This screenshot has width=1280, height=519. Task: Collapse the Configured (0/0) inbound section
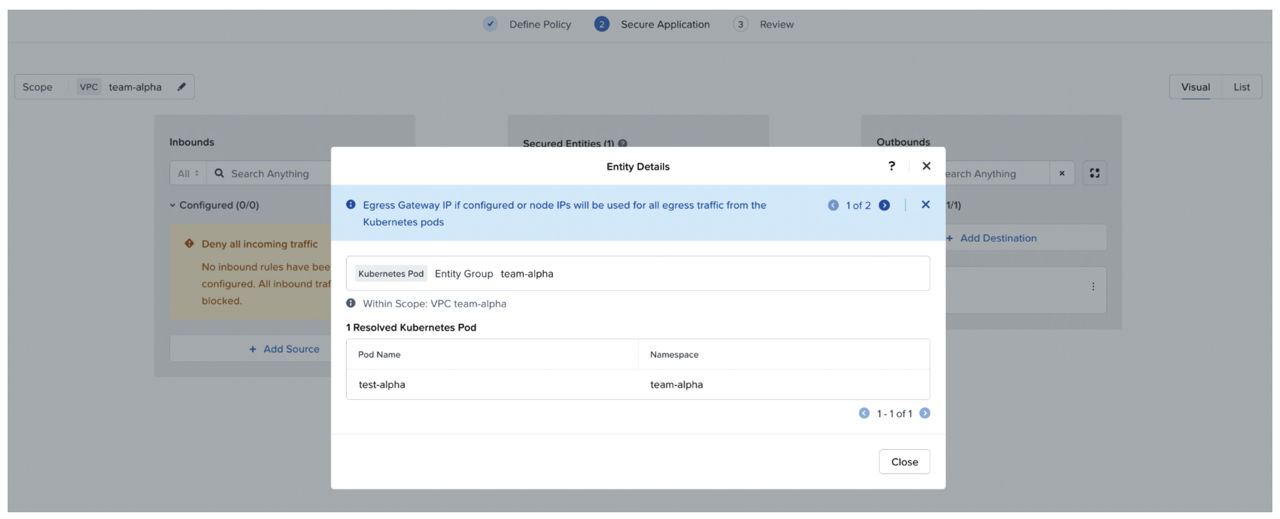coord(172,205)
